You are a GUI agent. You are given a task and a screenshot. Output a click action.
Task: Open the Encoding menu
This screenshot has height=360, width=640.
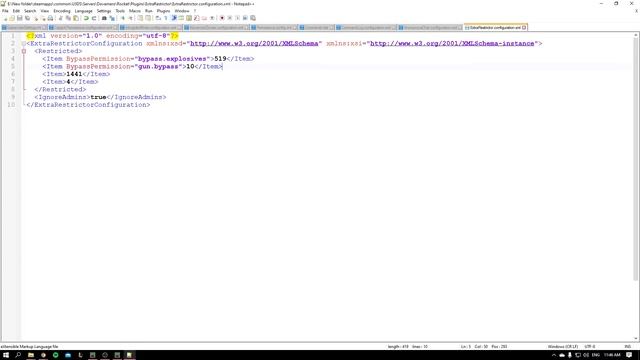[62, 11]
